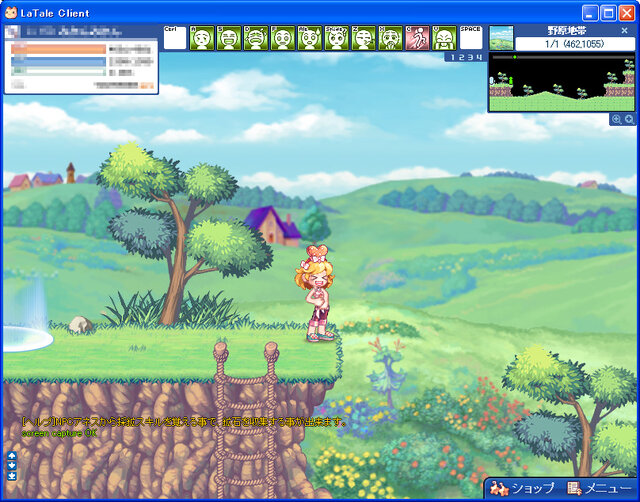
Task: Use the sitting squint emote on slot V
Action: [x=444, y=38]
